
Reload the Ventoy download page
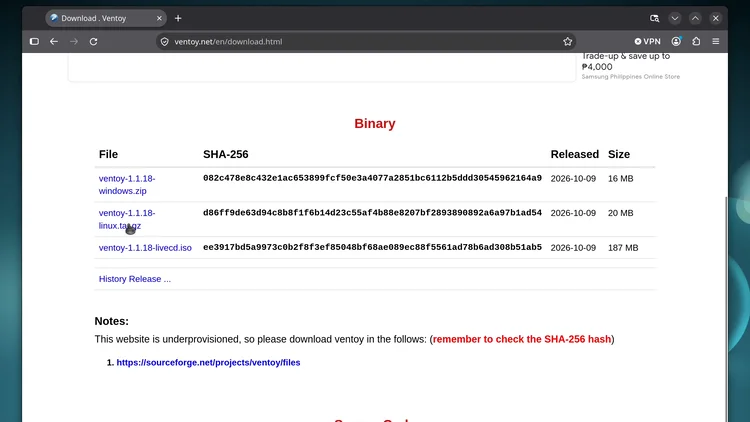coord(93,42)
